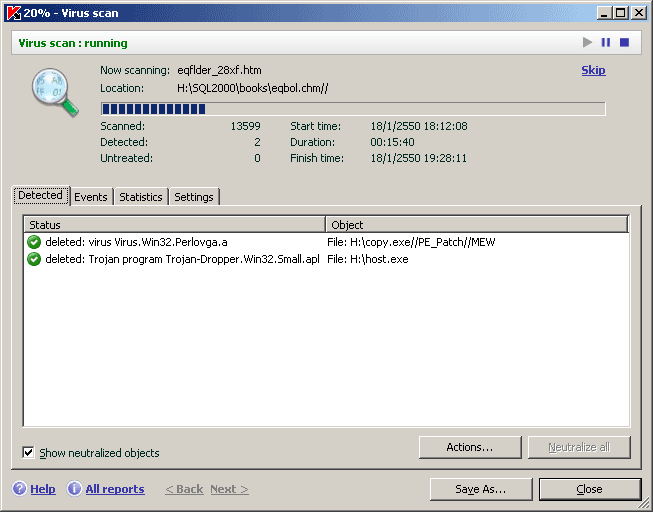Click the scan progress bar

coord(353,109)
